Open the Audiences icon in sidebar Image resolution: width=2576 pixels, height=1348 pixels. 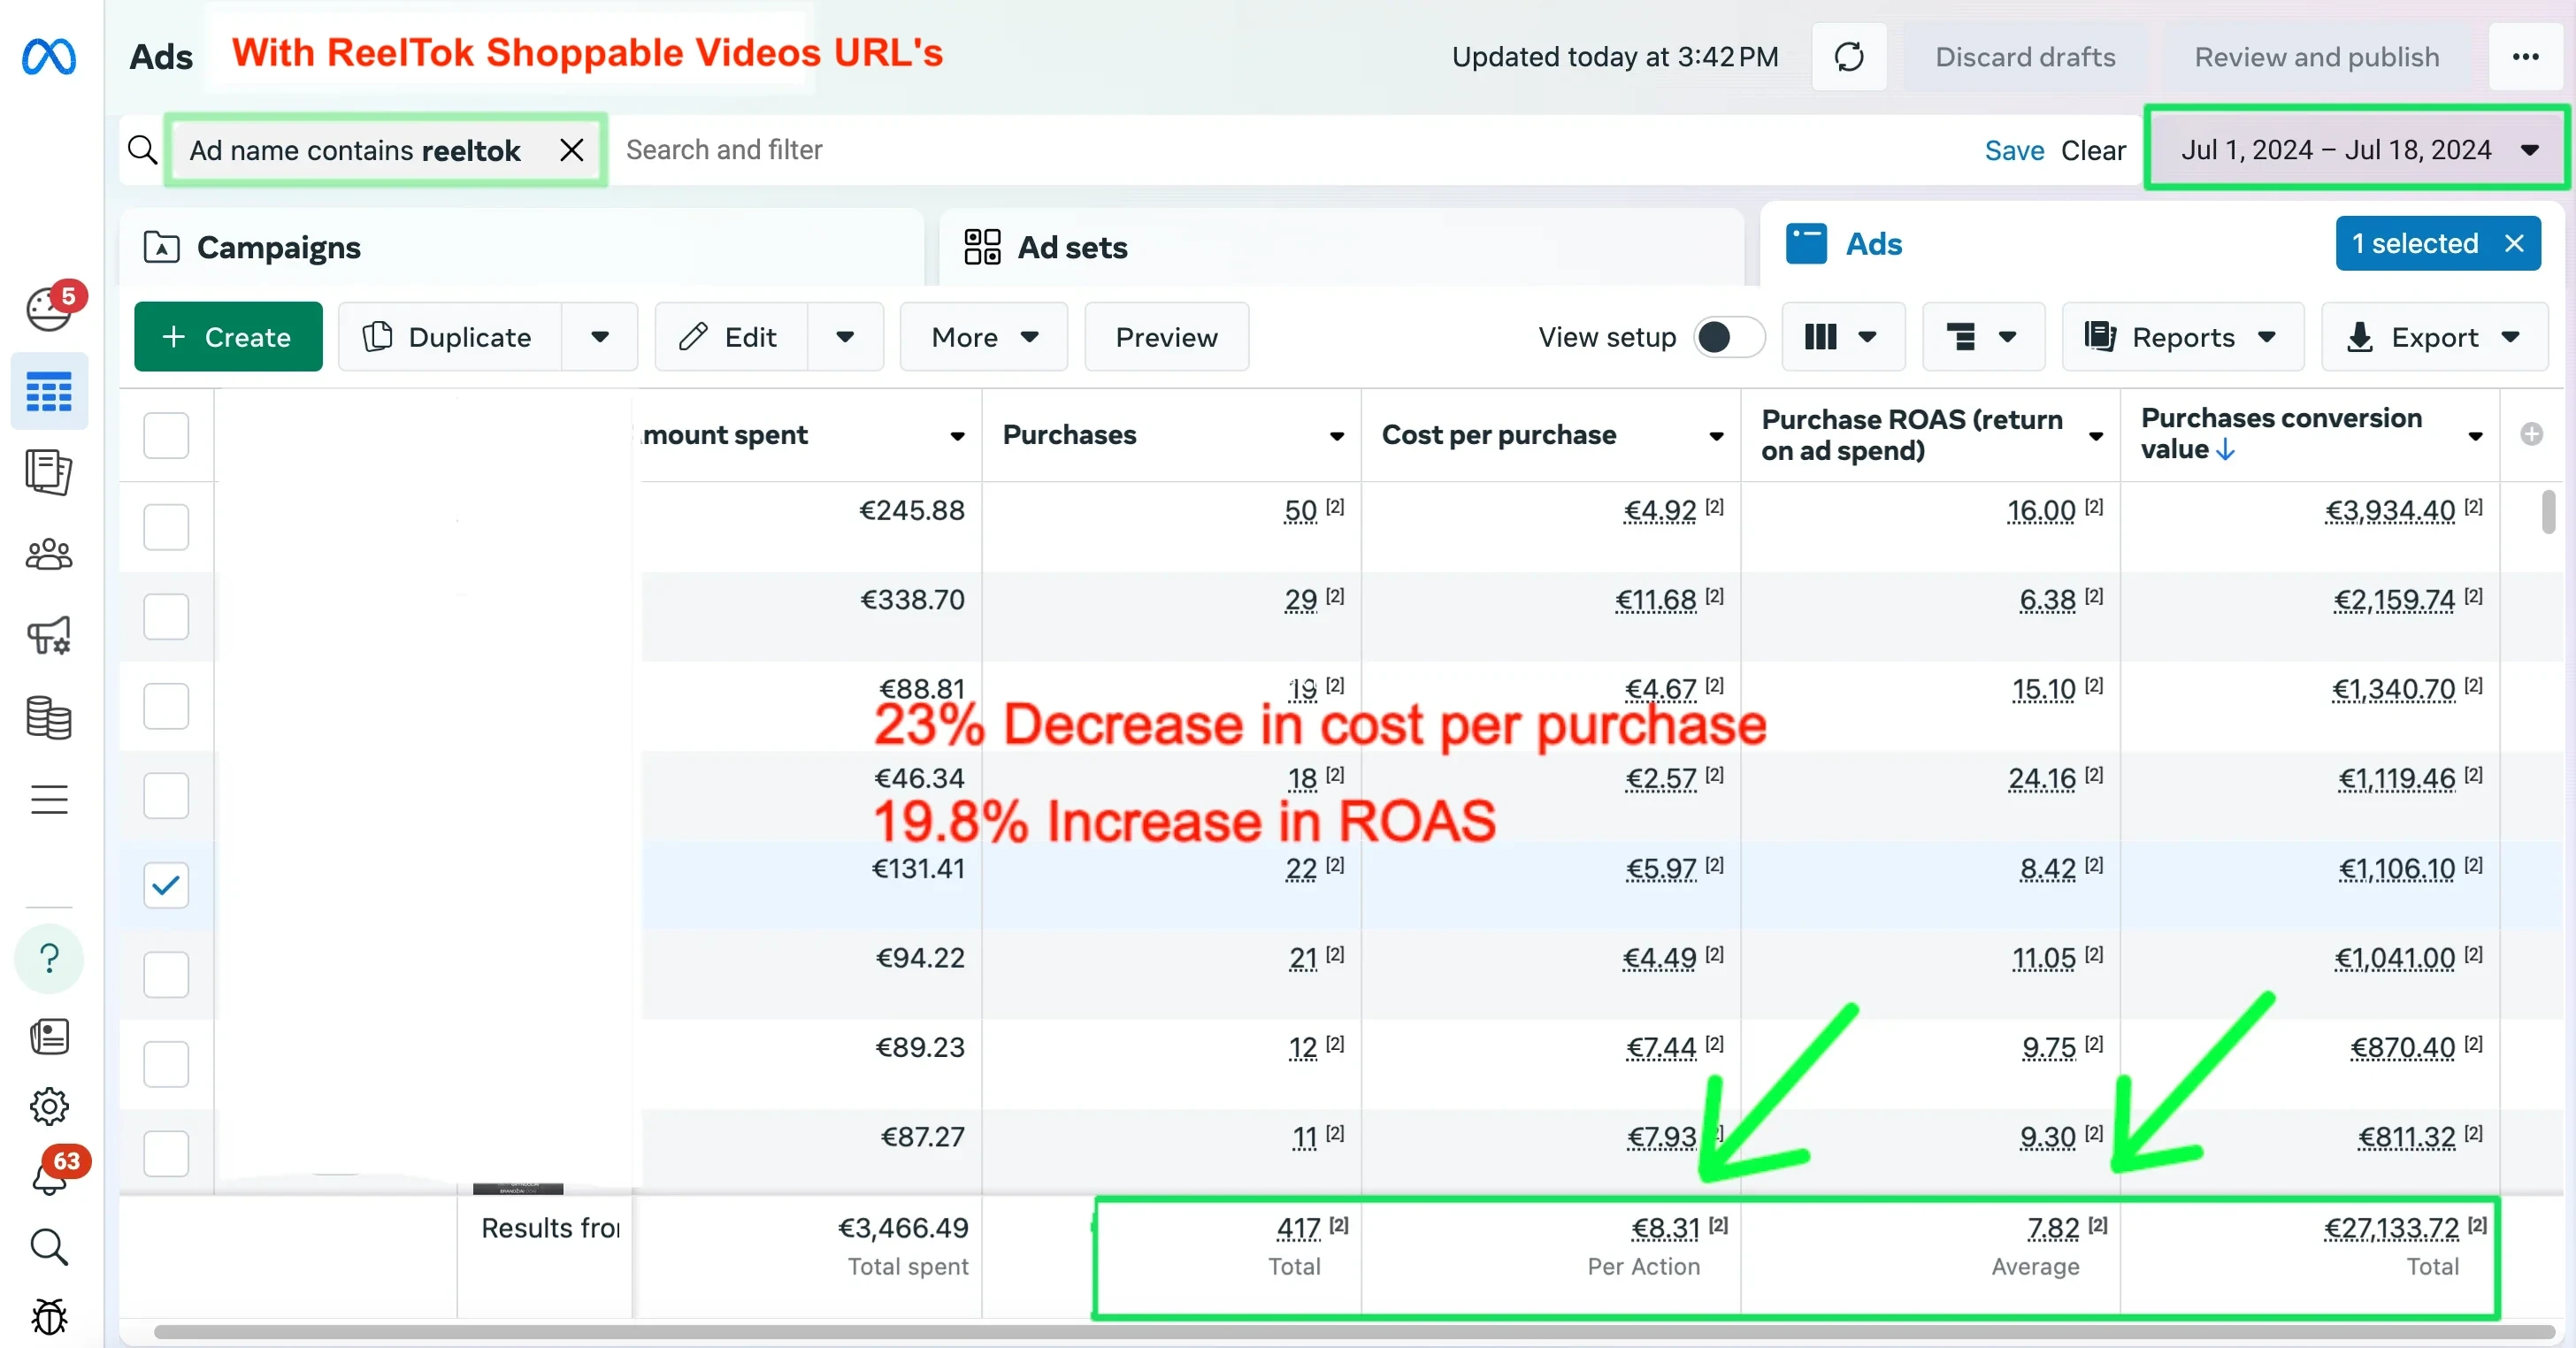coord(49,554)
